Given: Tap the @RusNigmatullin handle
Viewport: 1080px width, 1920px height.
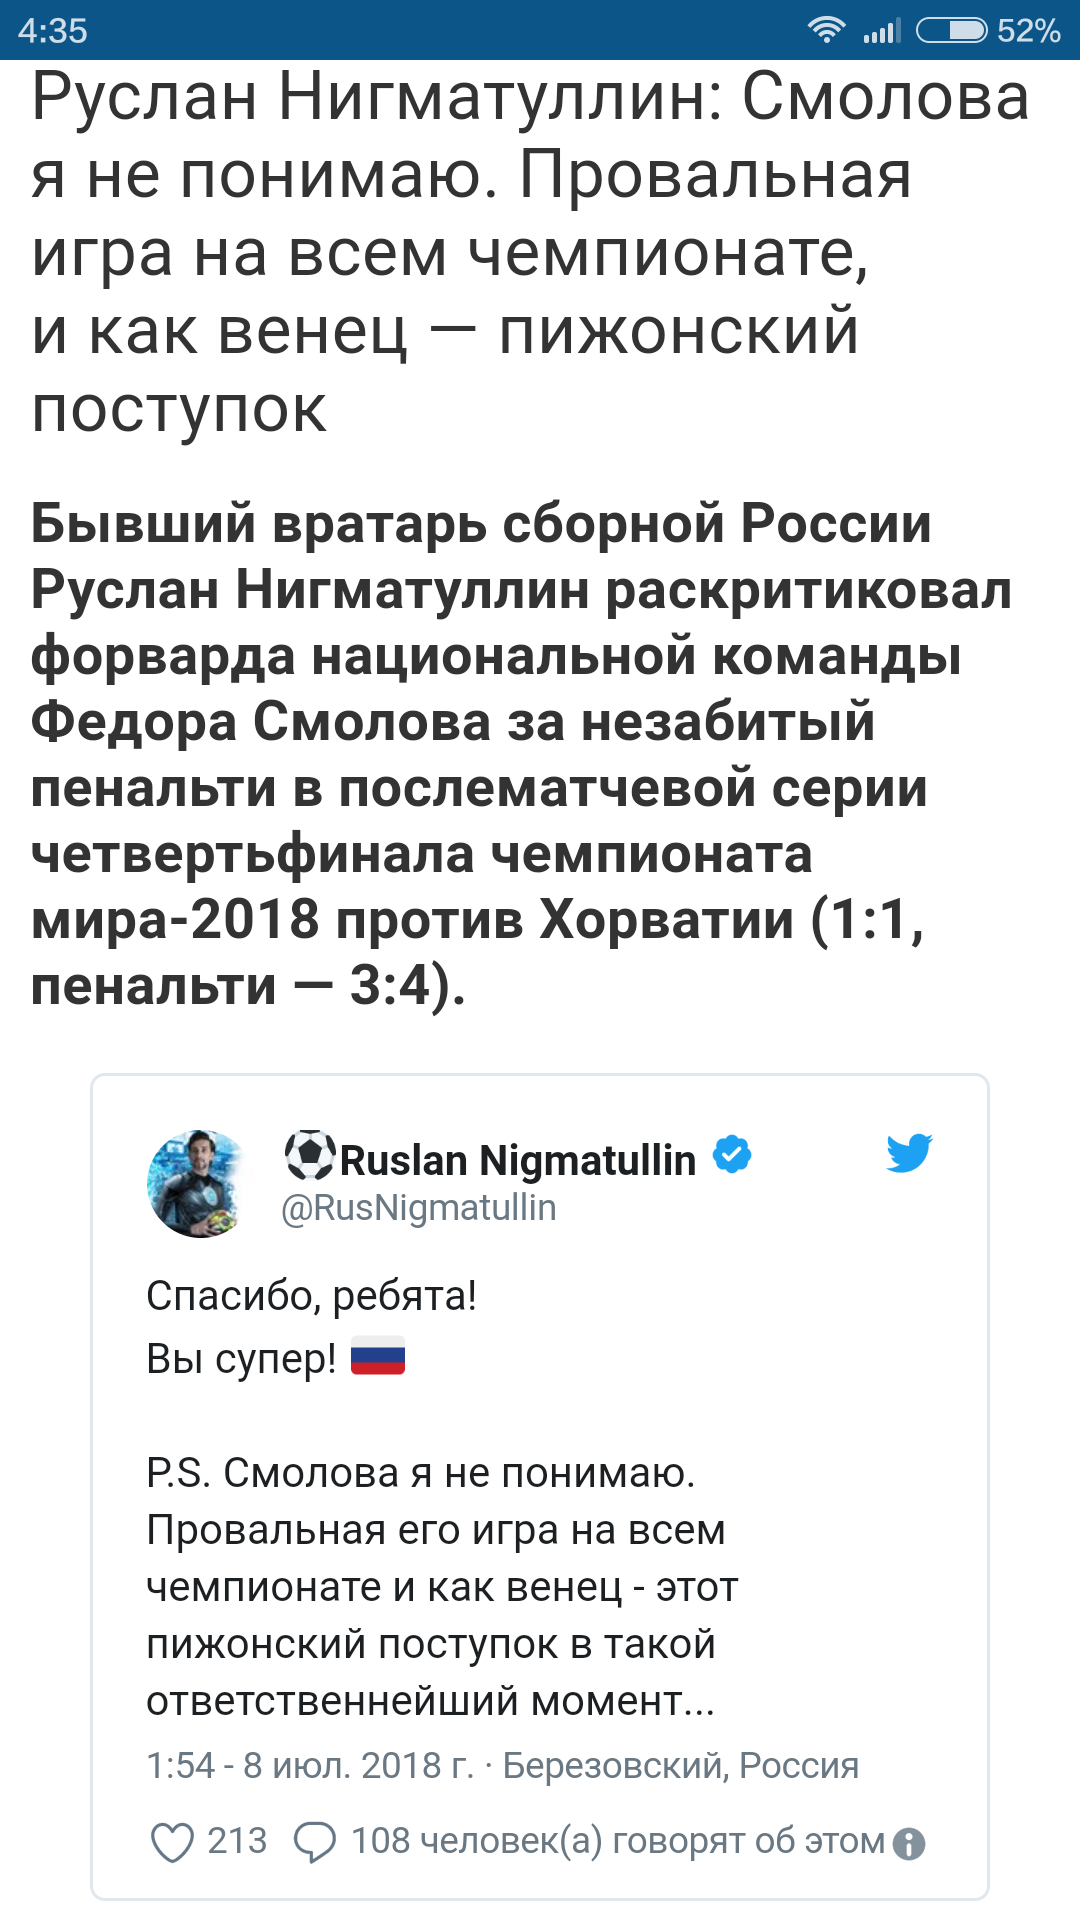Looking at the screenshot, I should pos(419,1208).
